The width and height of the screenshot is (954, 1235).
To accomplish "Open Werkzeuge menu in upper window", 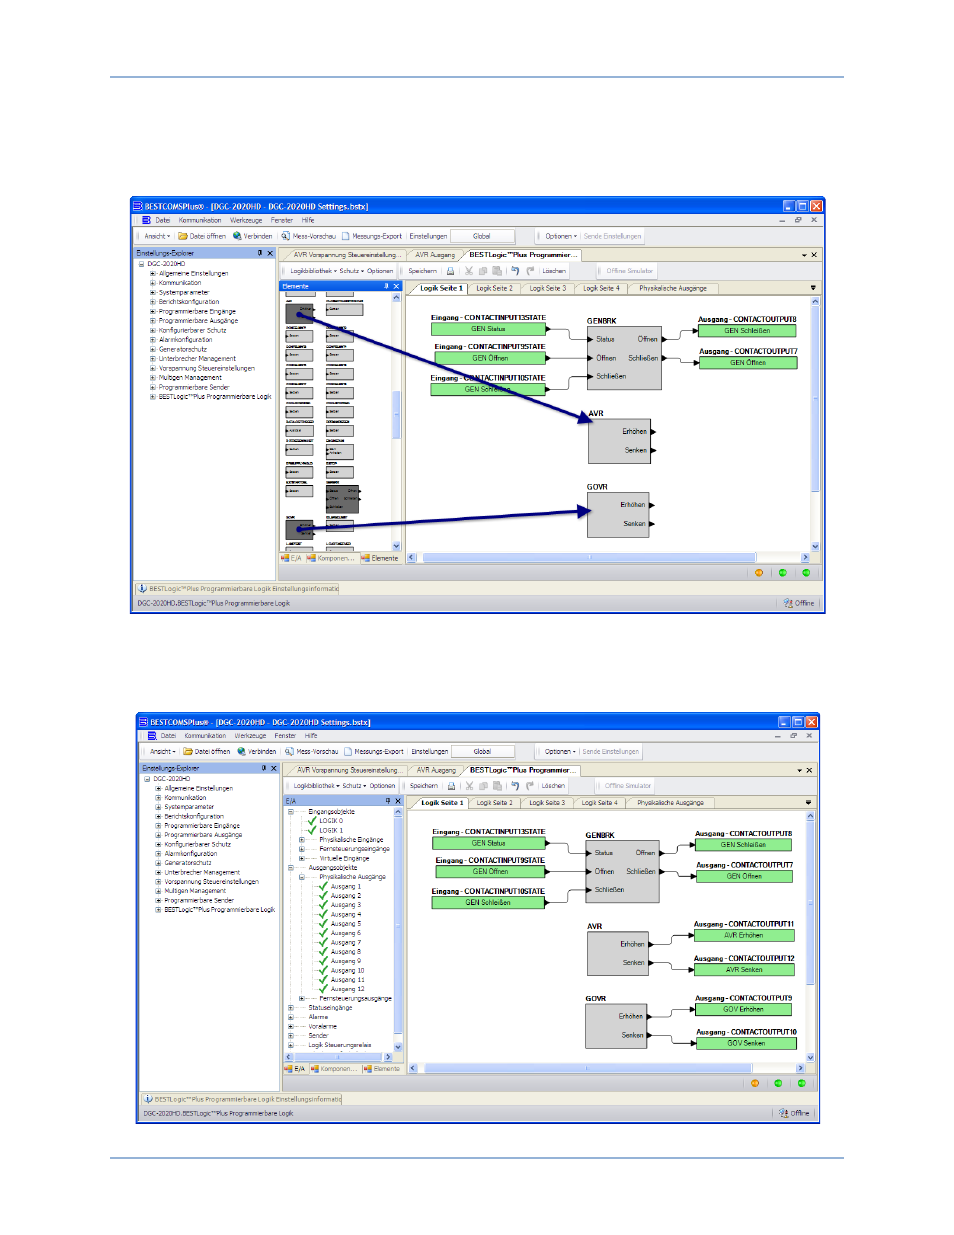I will [x=246, y=220].
